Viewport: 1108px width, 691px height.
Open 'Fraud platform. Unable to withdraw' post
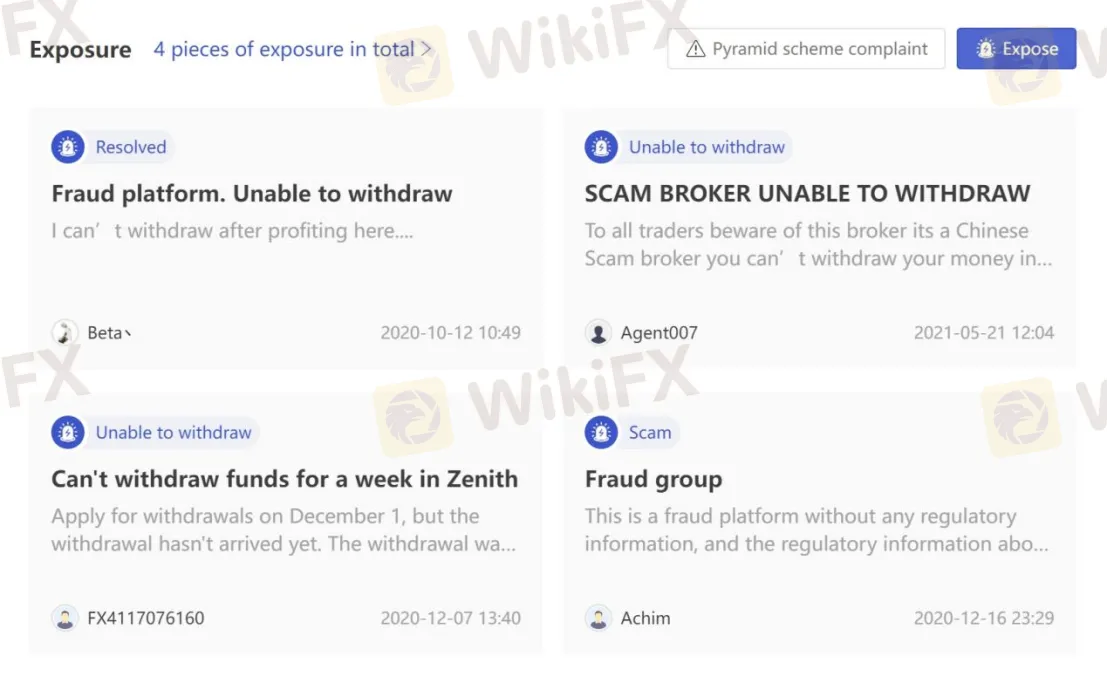[252, 194]
